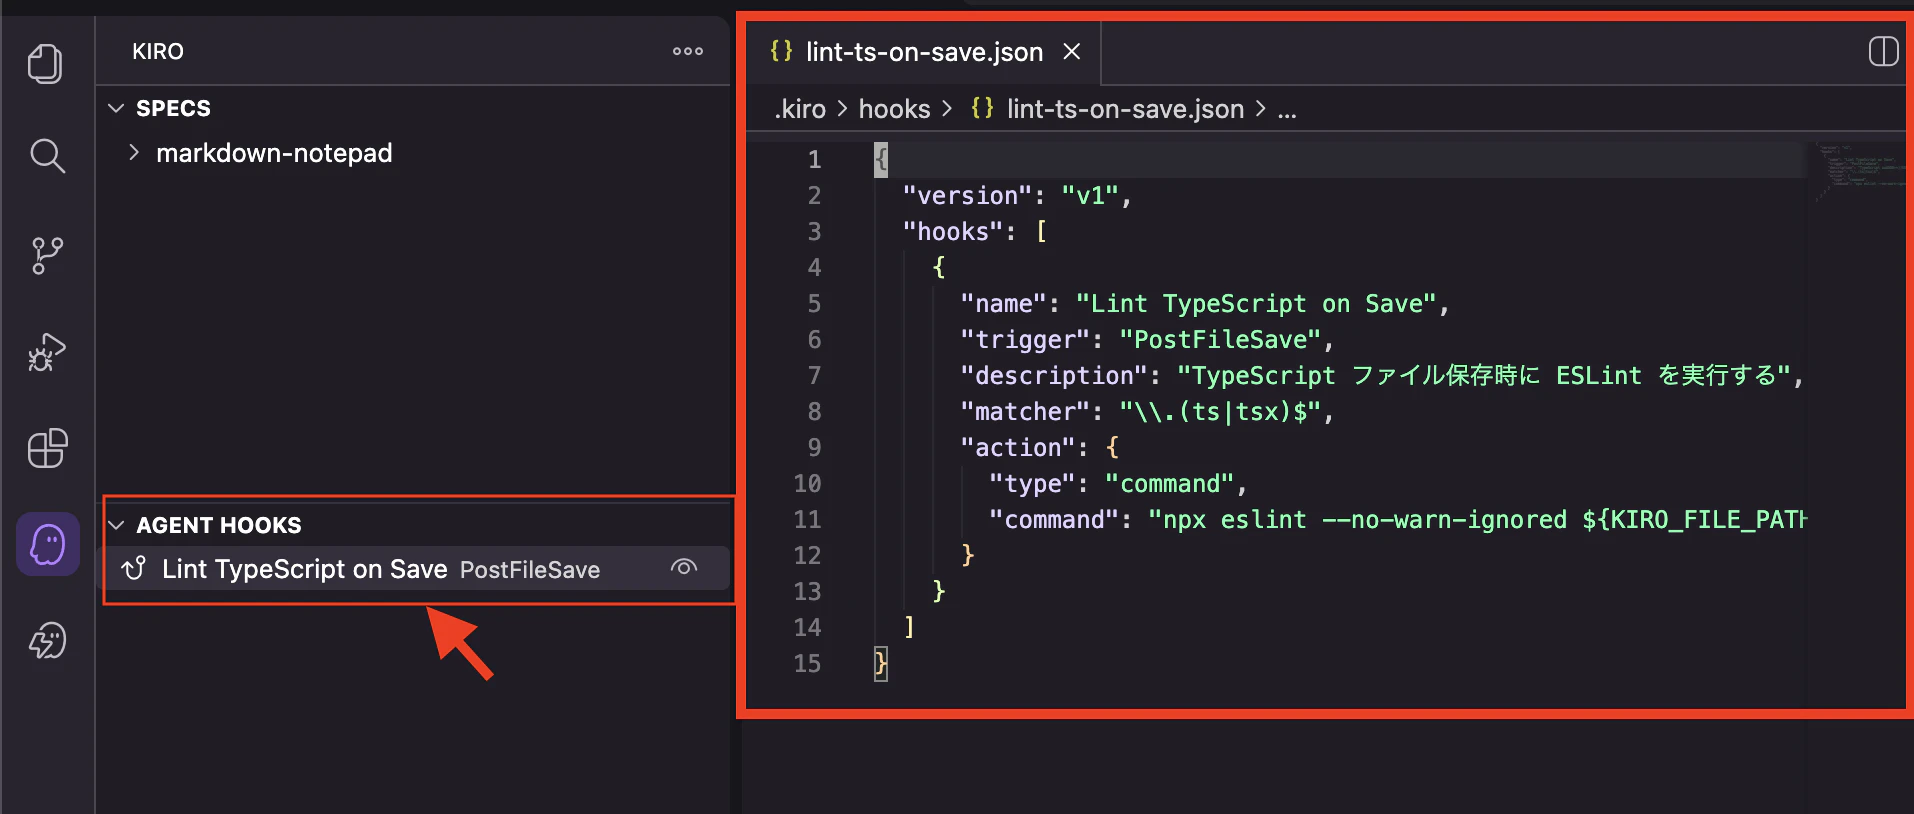Open Extensions view
This screenshot has height=814, width=1914.
click(x=47, y=448)
